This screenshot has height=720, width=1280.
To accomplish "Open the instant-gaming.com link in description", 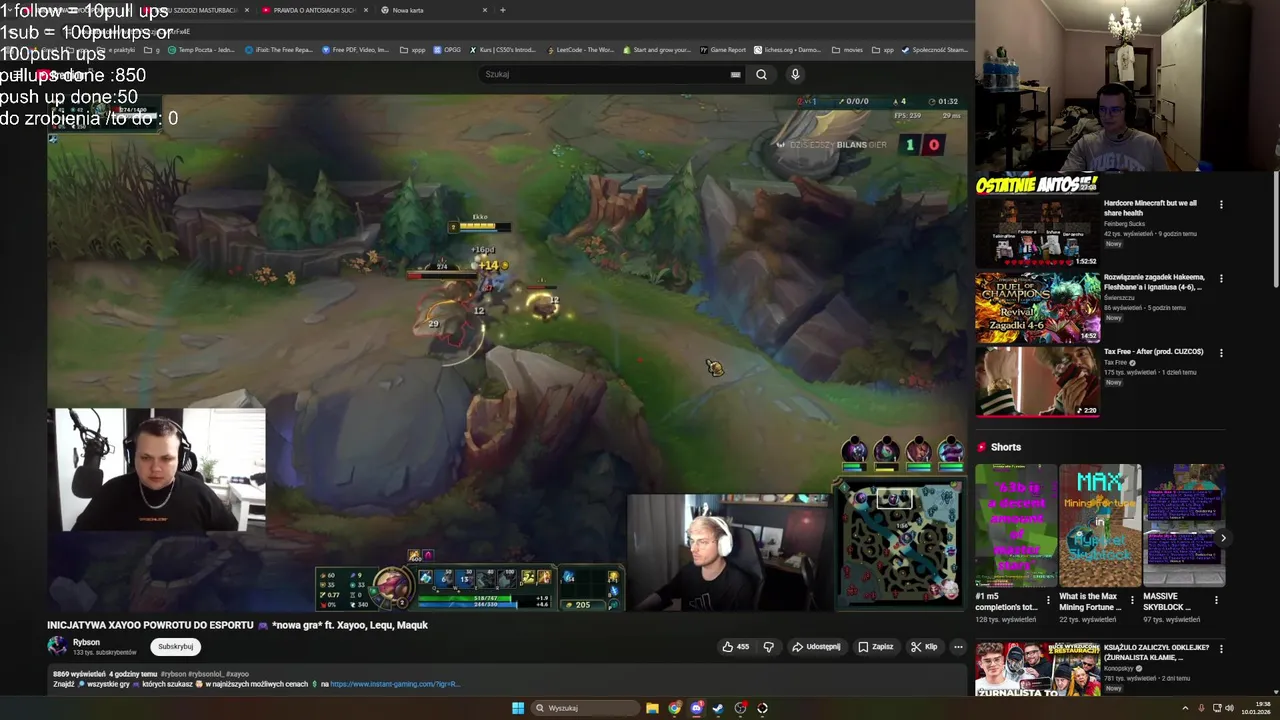I will click(x=395, y=684).
